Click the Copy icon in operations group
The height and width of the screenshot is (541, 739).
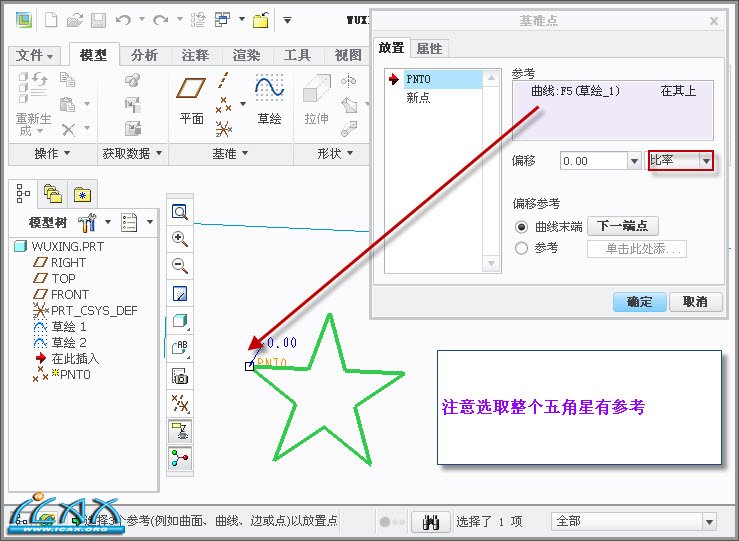coord(67,80)
